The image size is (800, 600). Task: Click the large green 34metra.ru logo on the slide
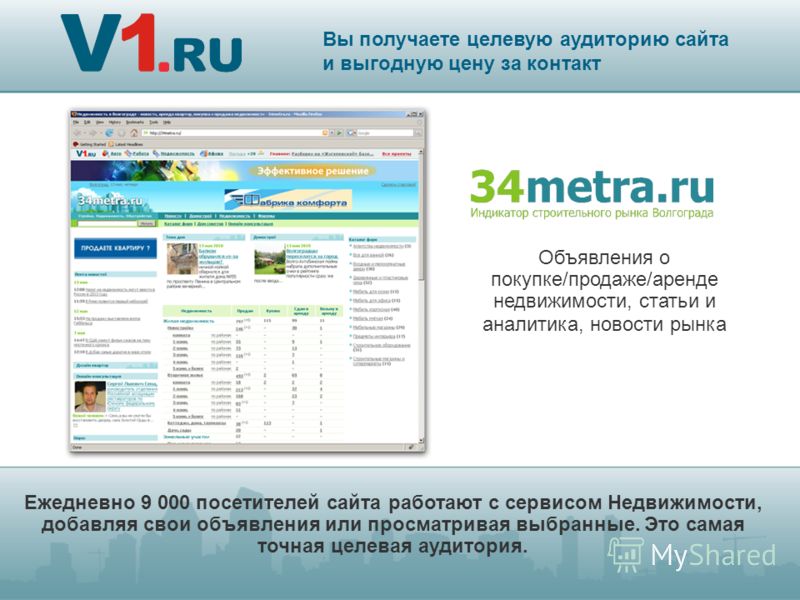pos(592,194)
